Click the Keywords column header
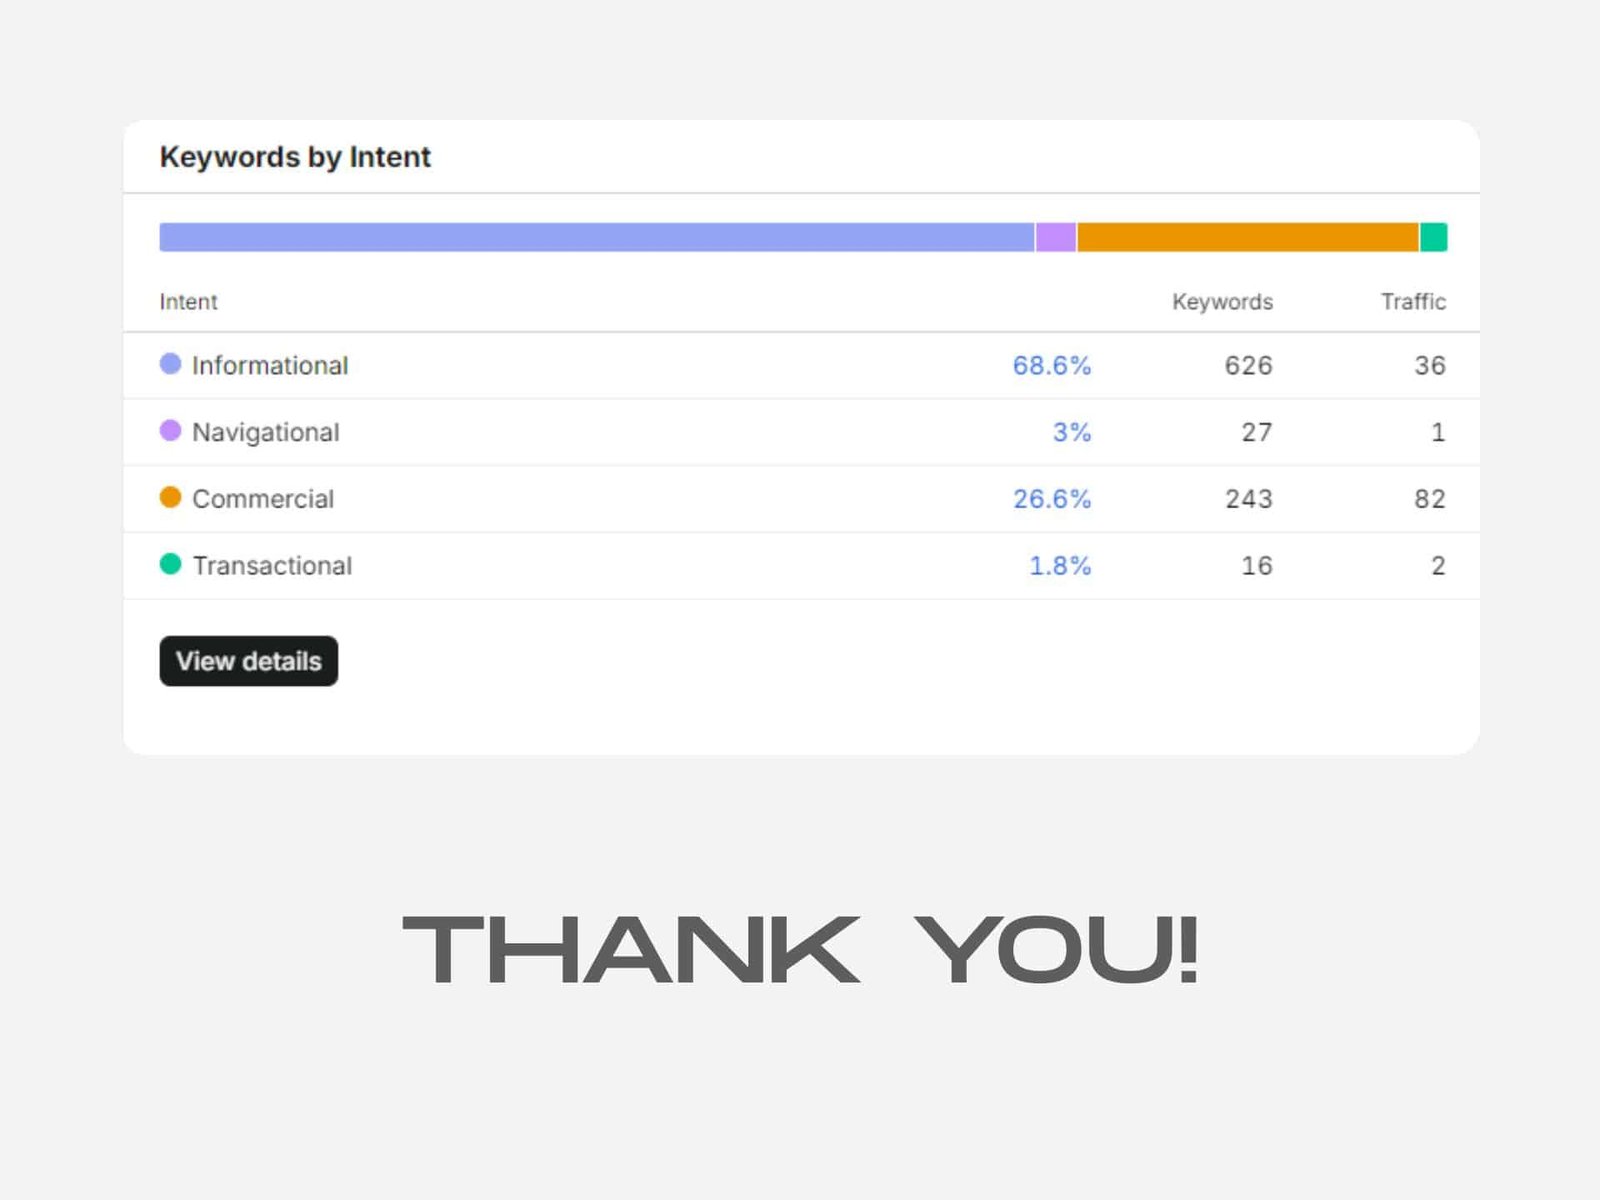Viewport: 1600px width, 1200px height. pyautogui.click(x=1222, y=302)
